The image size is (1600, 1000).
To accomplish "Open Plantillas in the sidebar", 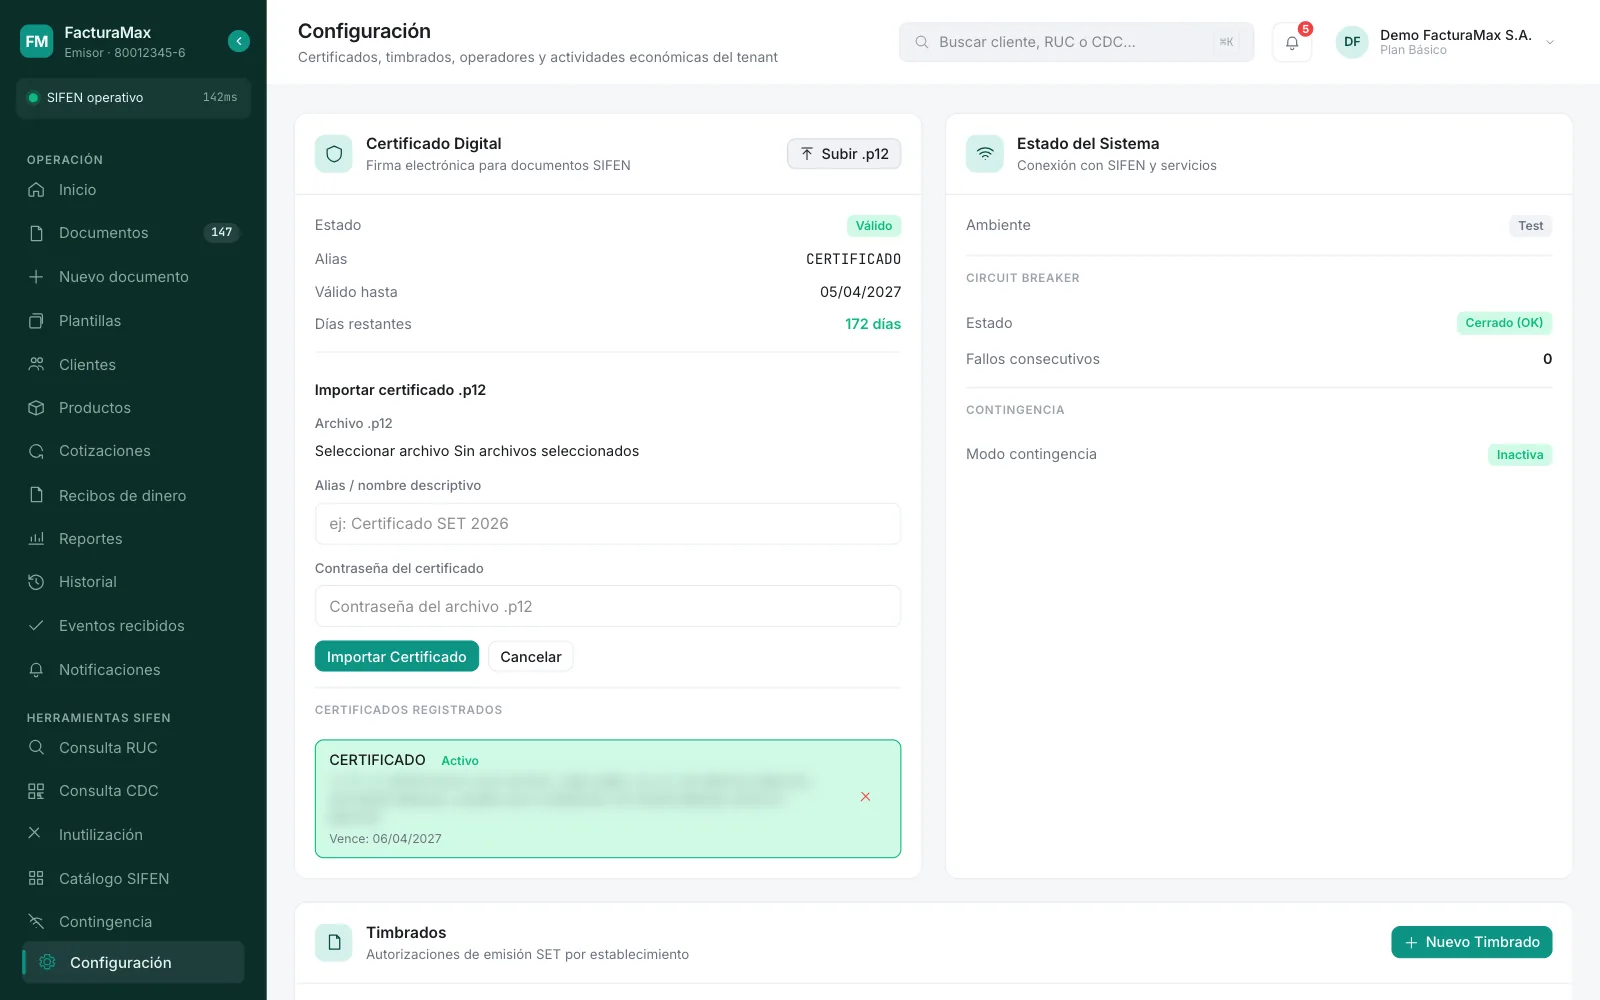I will coord(133,321).
